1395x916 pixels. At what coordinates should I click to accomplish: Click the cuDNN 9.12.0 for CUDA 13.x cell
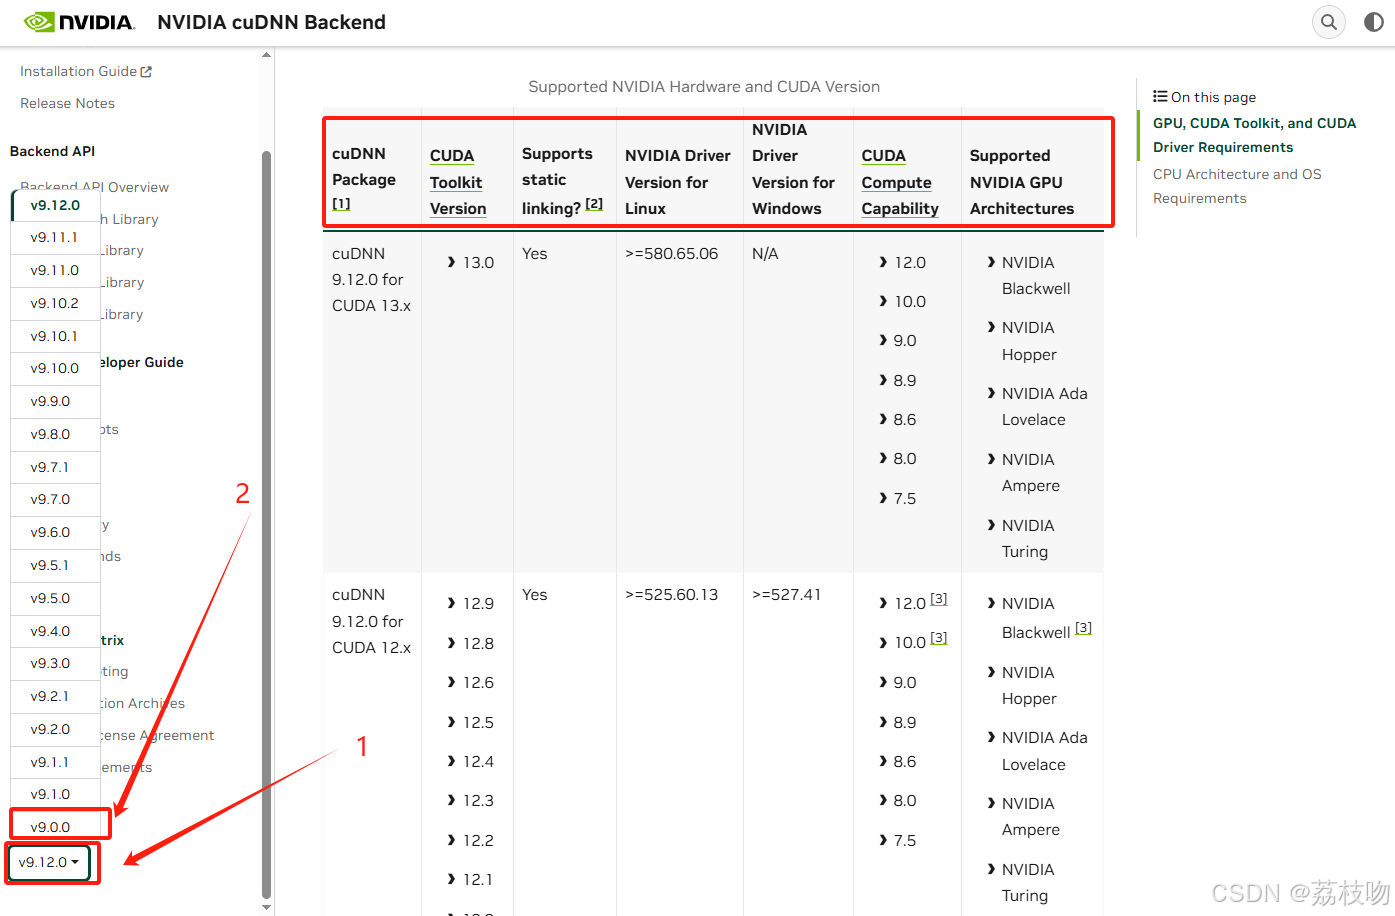coord(371,279)
